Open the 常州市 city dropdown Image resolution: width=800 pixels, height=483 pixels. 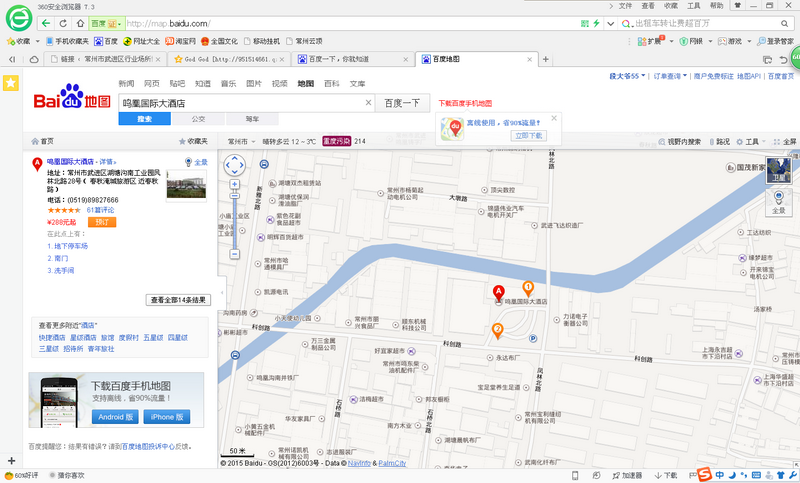(x=241, y=141)
